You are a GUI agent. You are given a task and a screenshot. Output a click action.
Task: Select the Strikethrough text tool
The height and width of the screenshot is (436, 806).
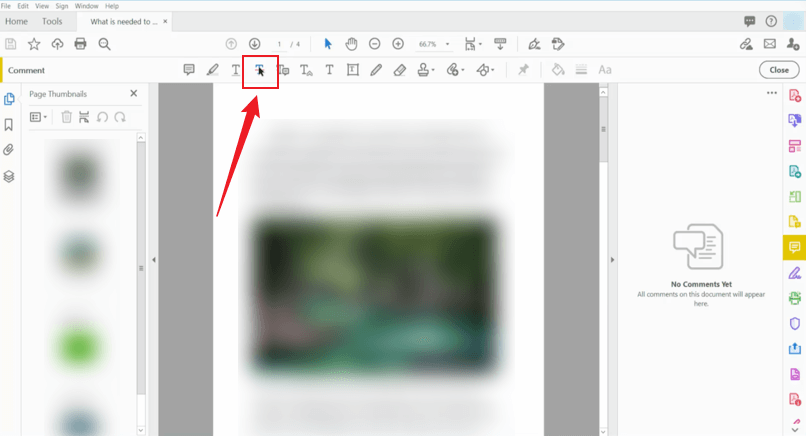pos(260,70)
